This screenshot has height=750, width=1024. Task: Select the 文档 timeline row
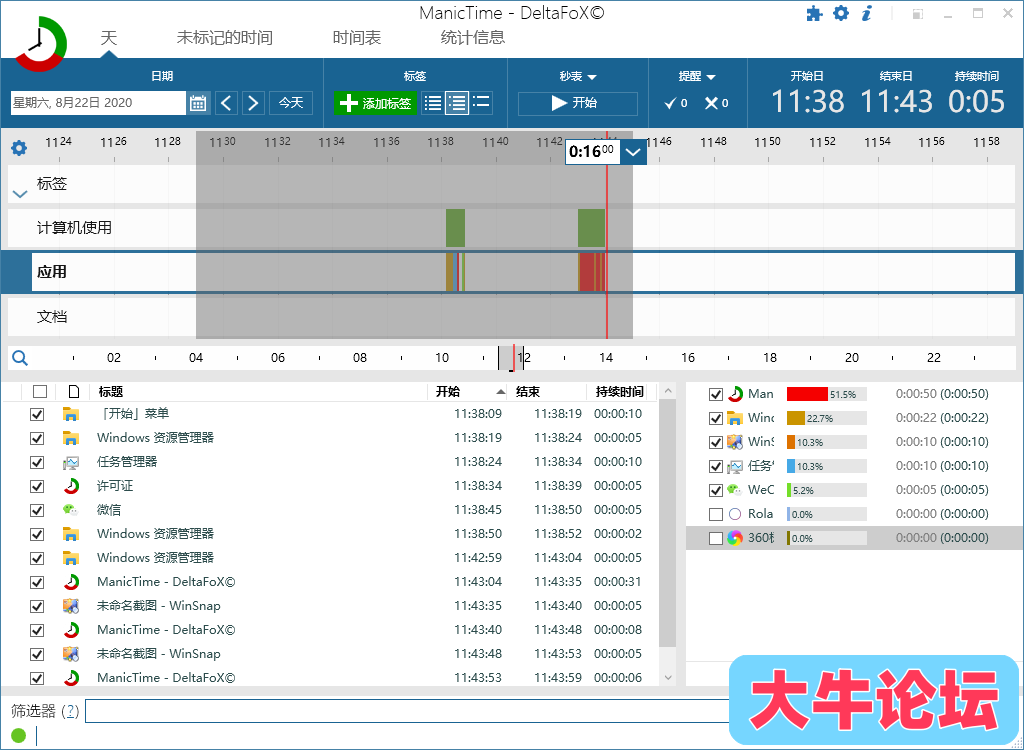coord(511,317)
